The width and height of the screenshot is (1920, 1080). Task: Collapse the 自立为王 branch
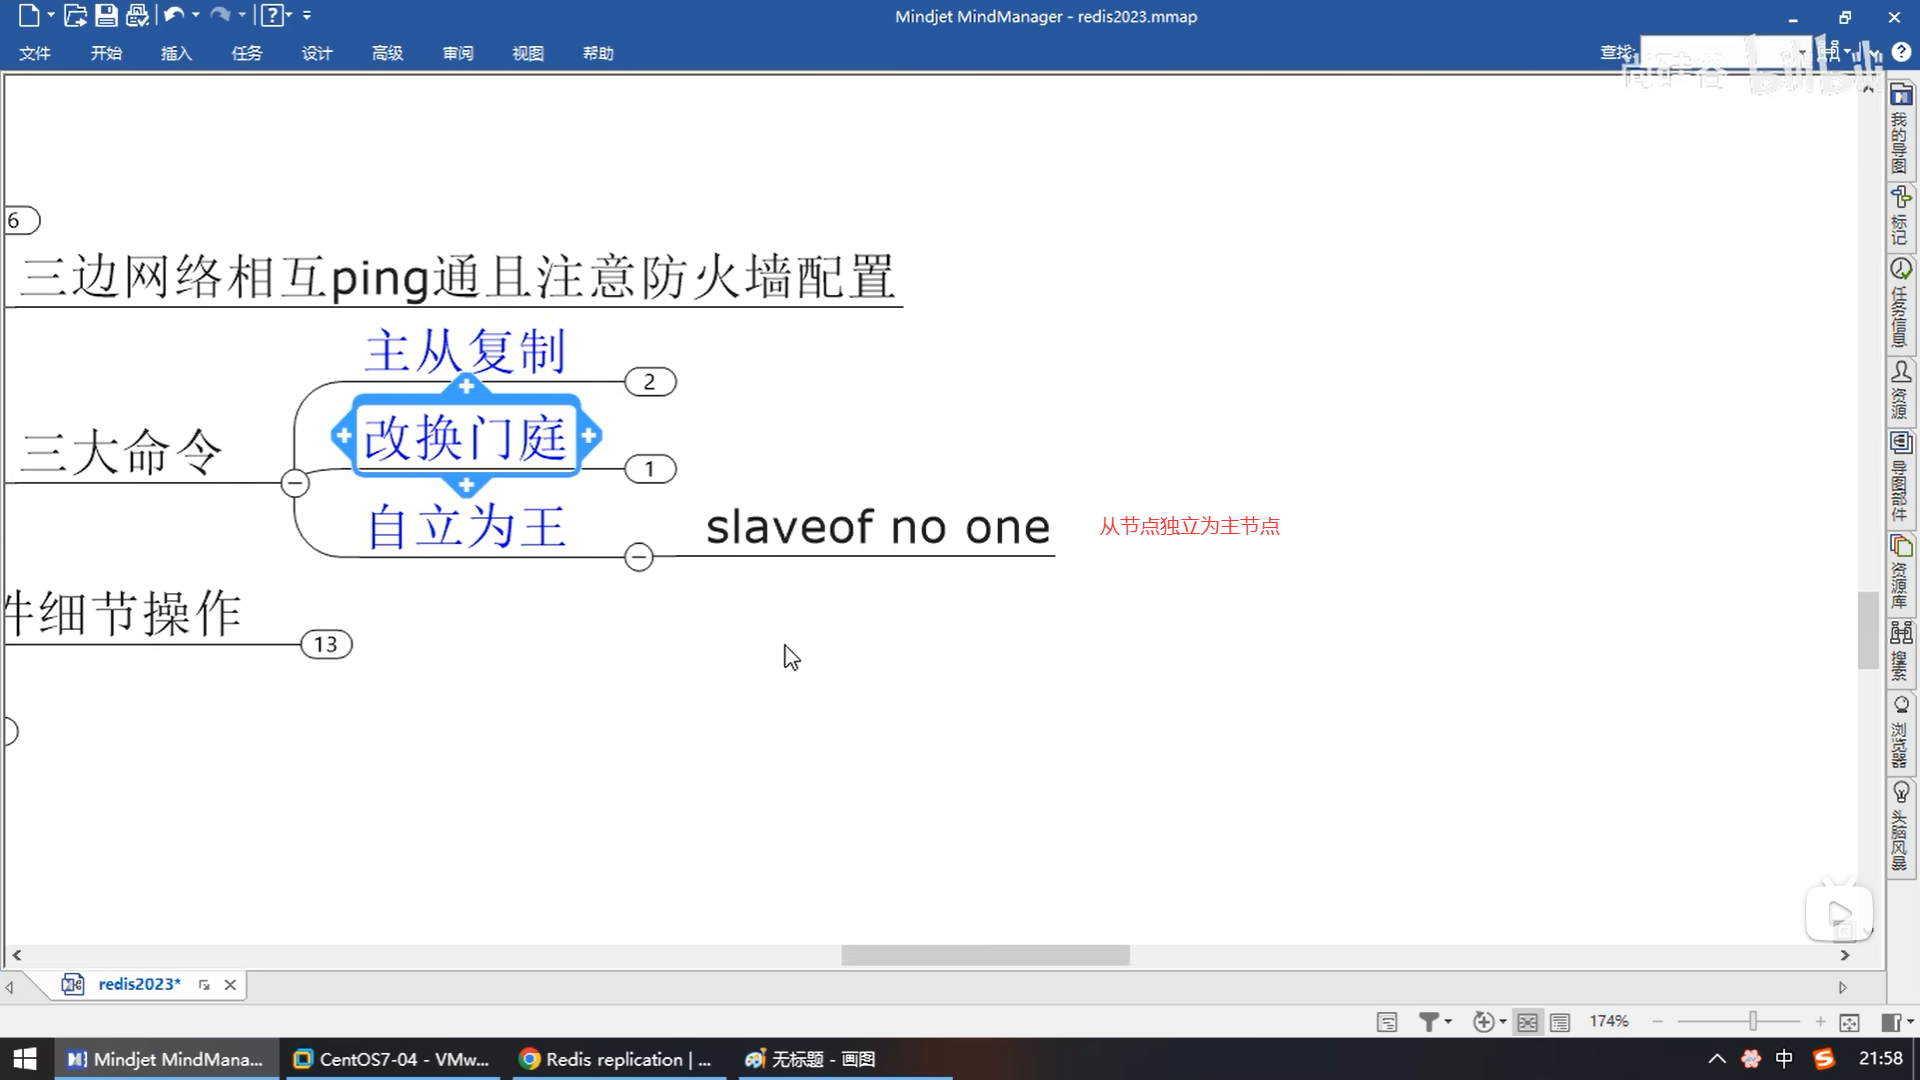[x=639, y=557]
